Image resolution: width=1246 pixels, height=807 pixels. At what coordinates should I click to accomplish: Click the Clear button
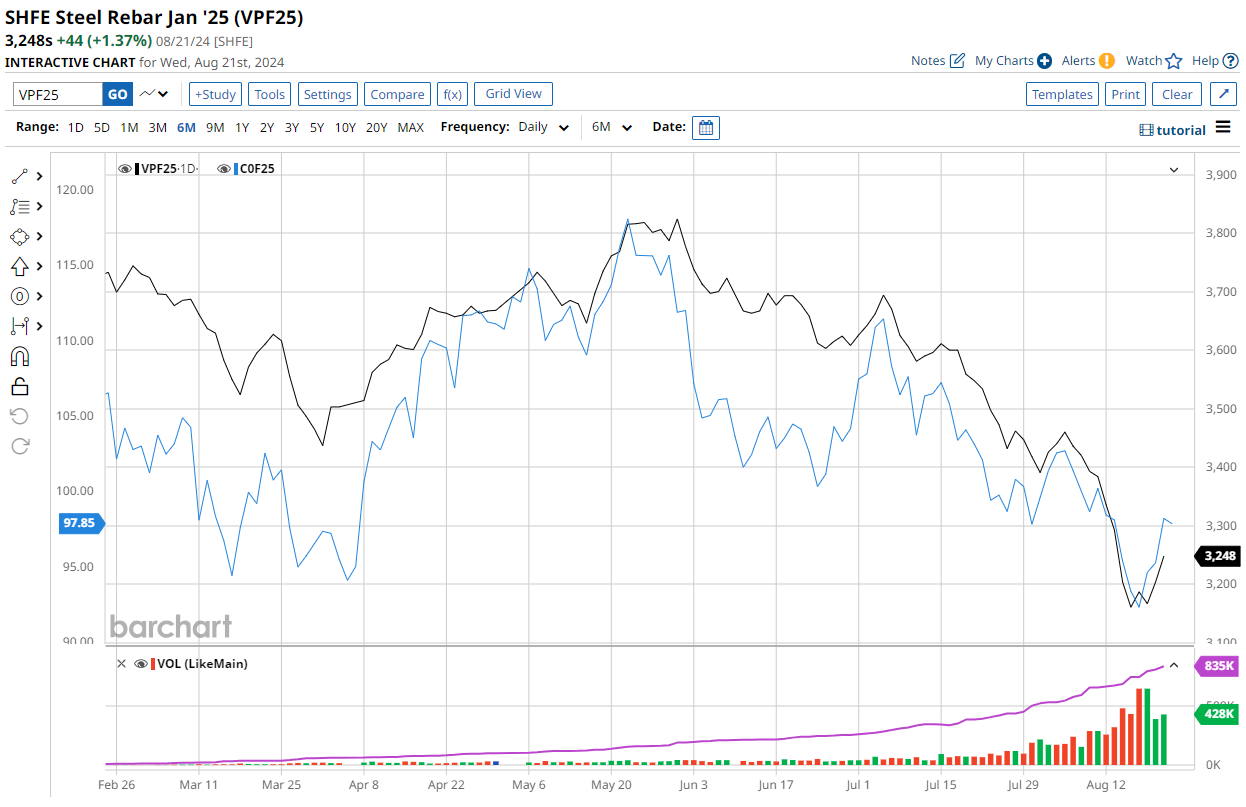1177,94
